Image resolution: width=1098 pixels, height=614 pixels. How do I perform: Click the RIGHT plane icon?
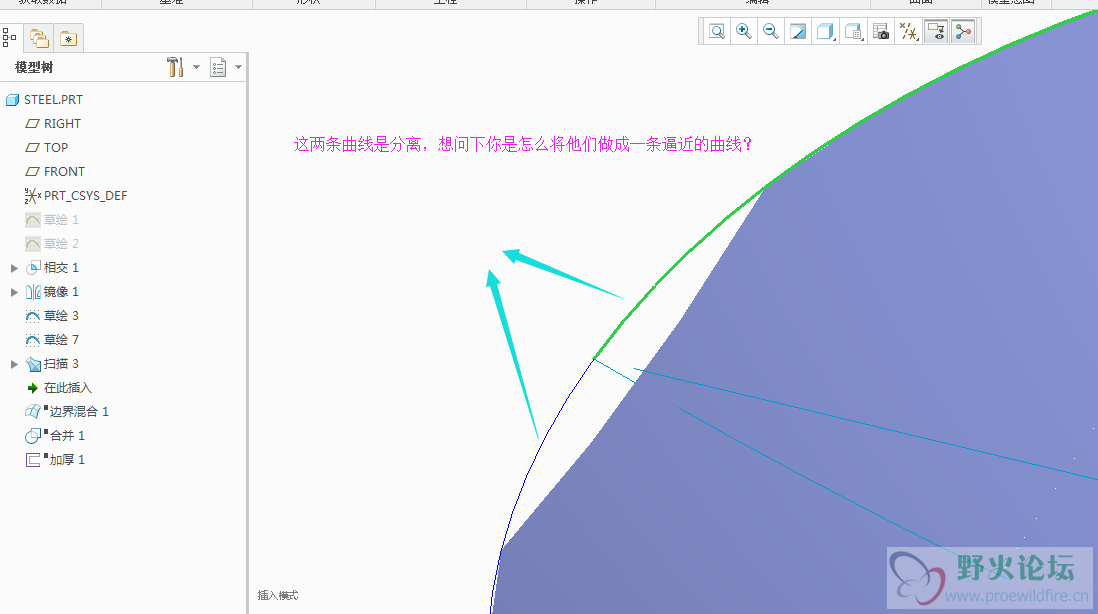[x=32, y=123]
